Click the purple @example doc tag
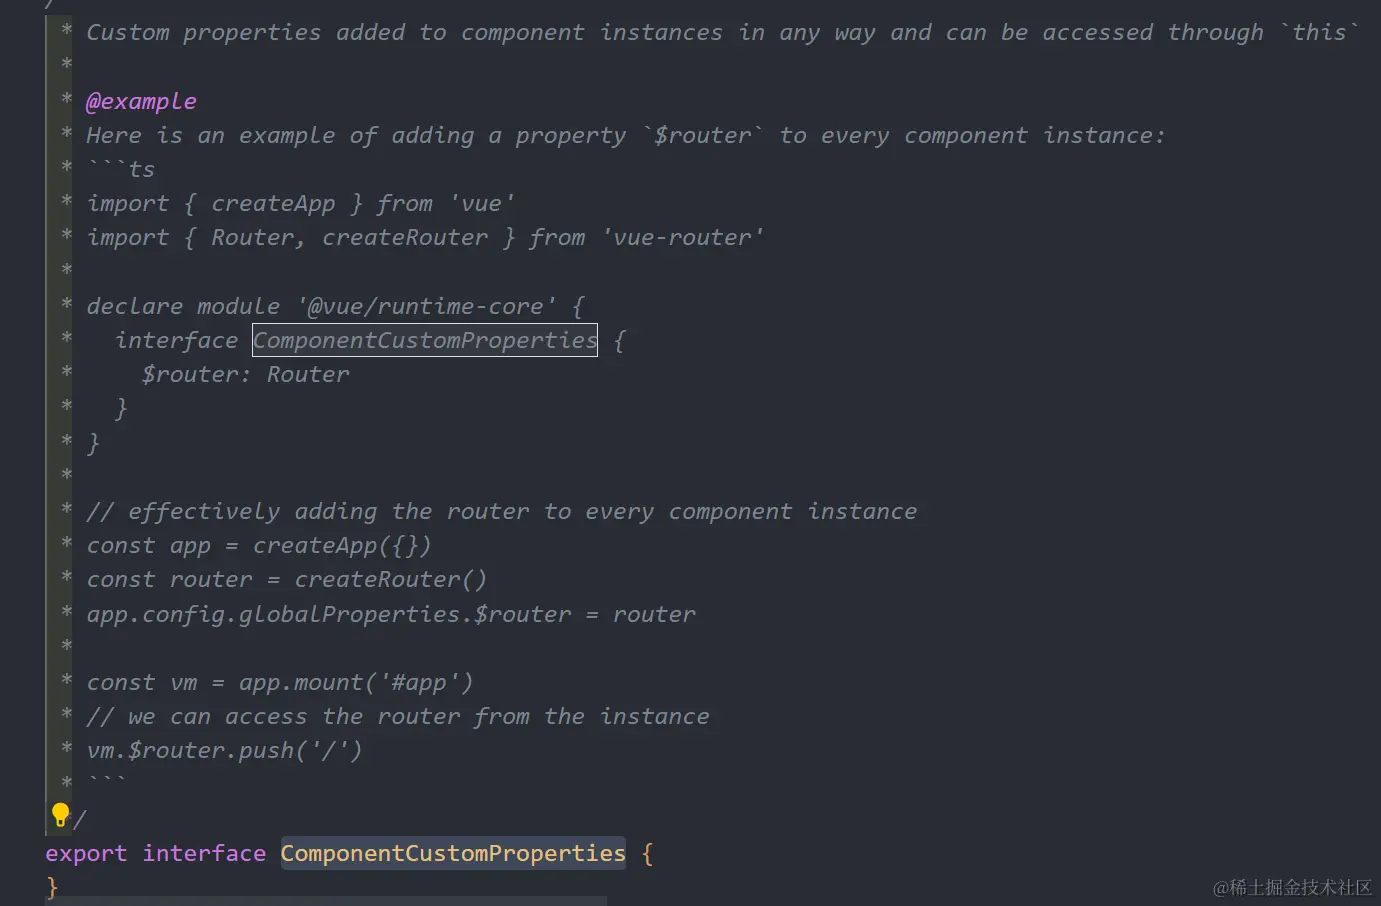The height and width of the screenshot is (906, 1381). 141,101
